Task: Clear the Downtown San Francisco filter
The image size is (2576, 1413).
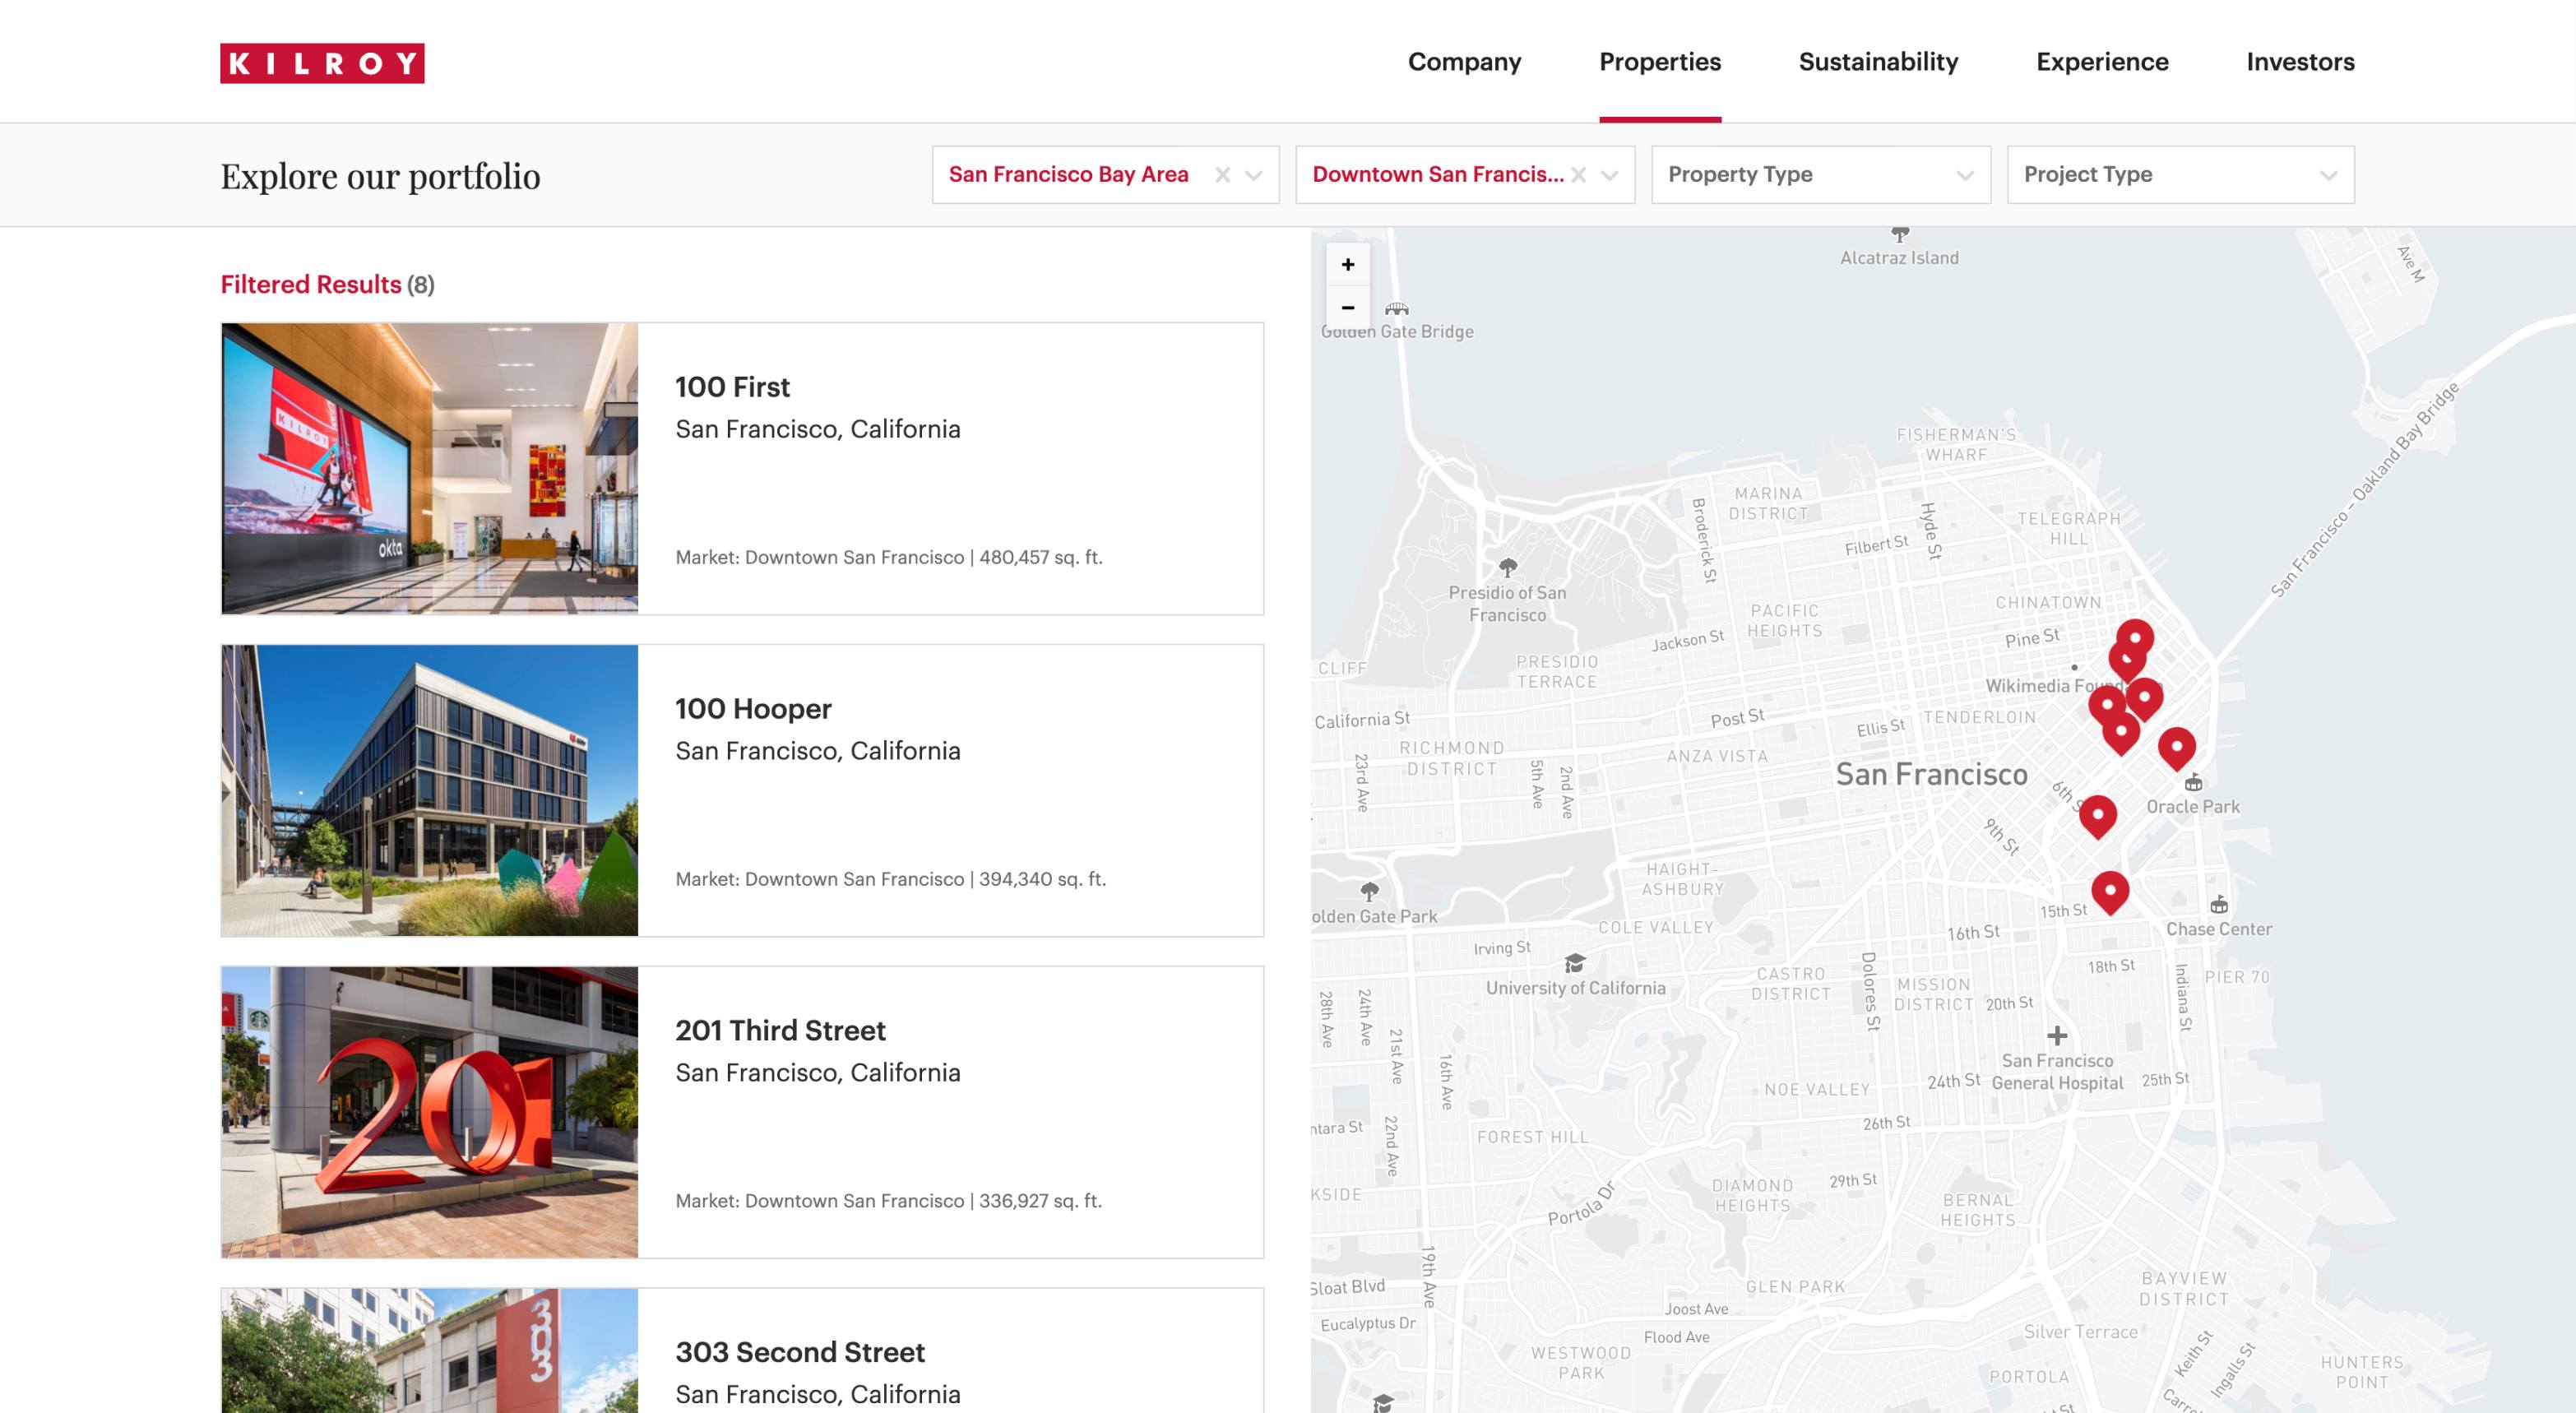Action: (x=1578, y=175)
